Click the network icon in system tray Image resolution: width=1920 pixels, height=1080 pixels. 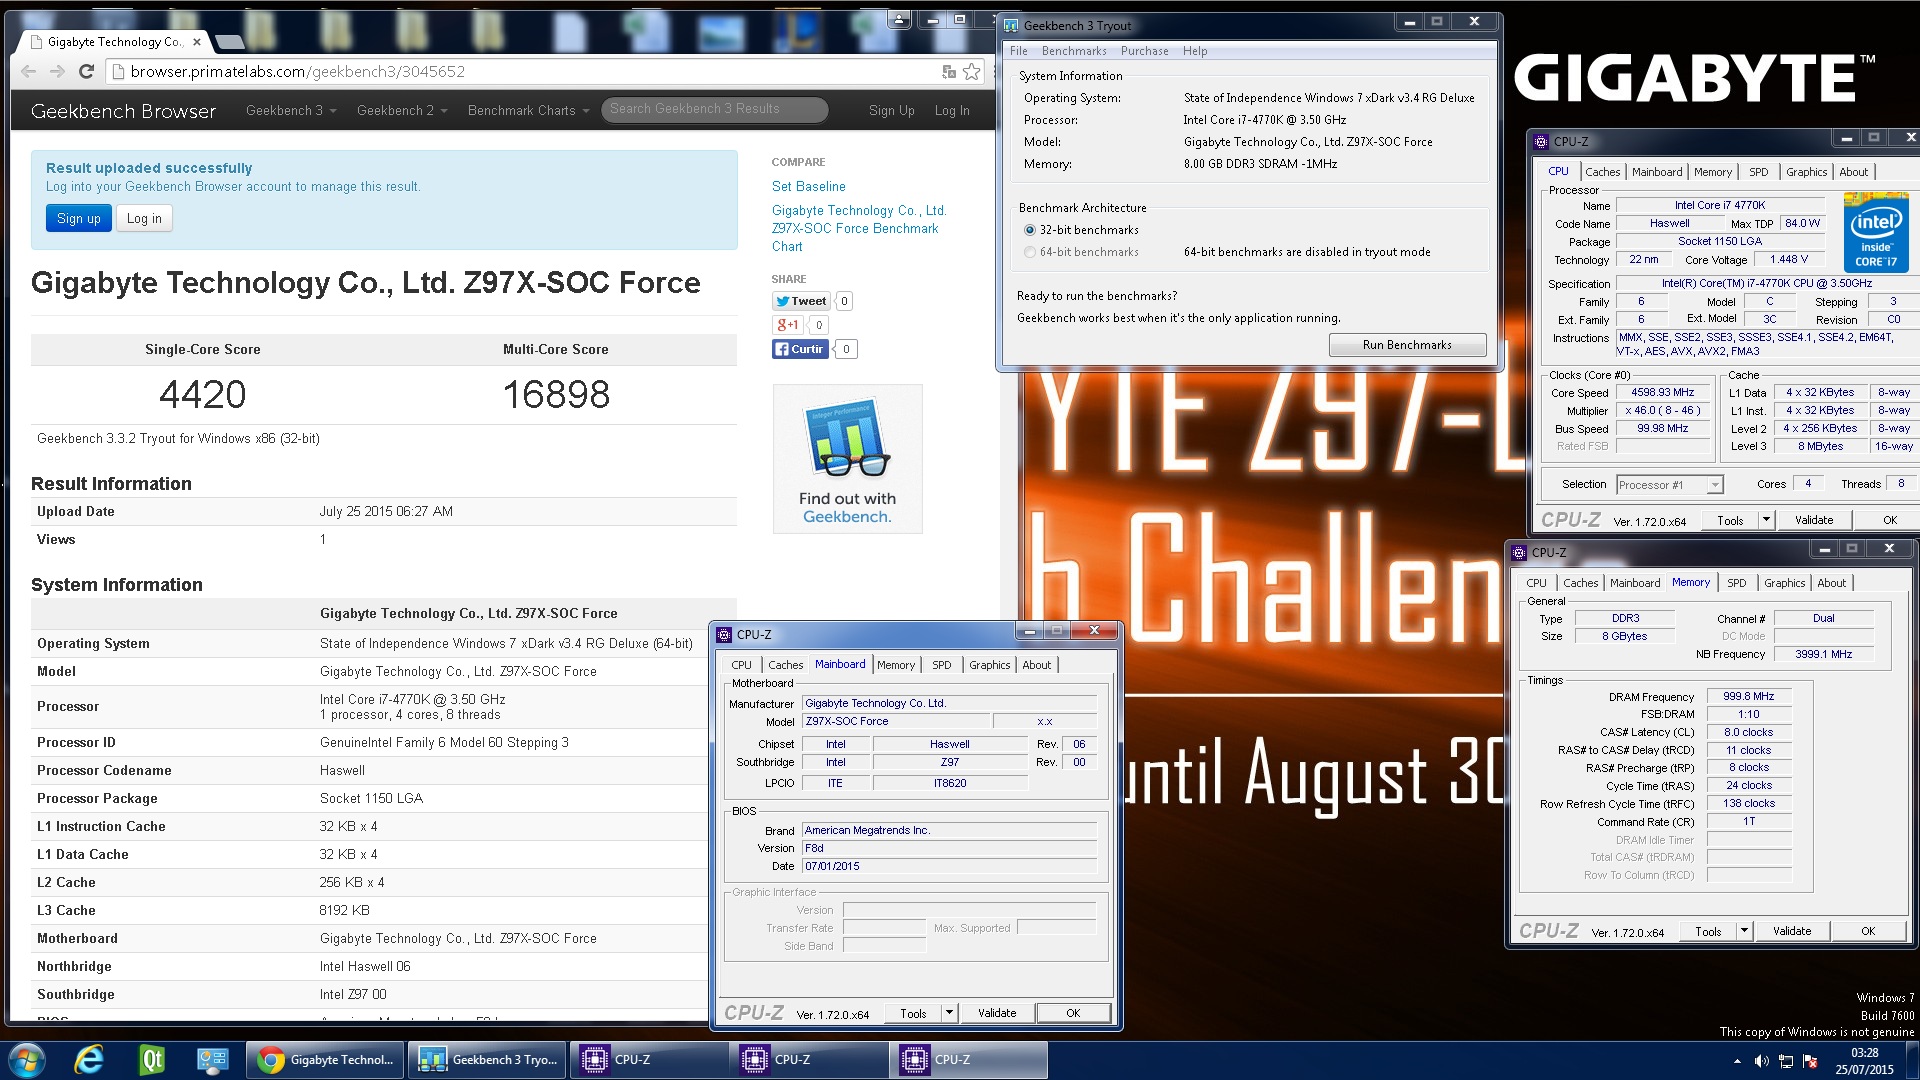(x=1785, y=1061)
